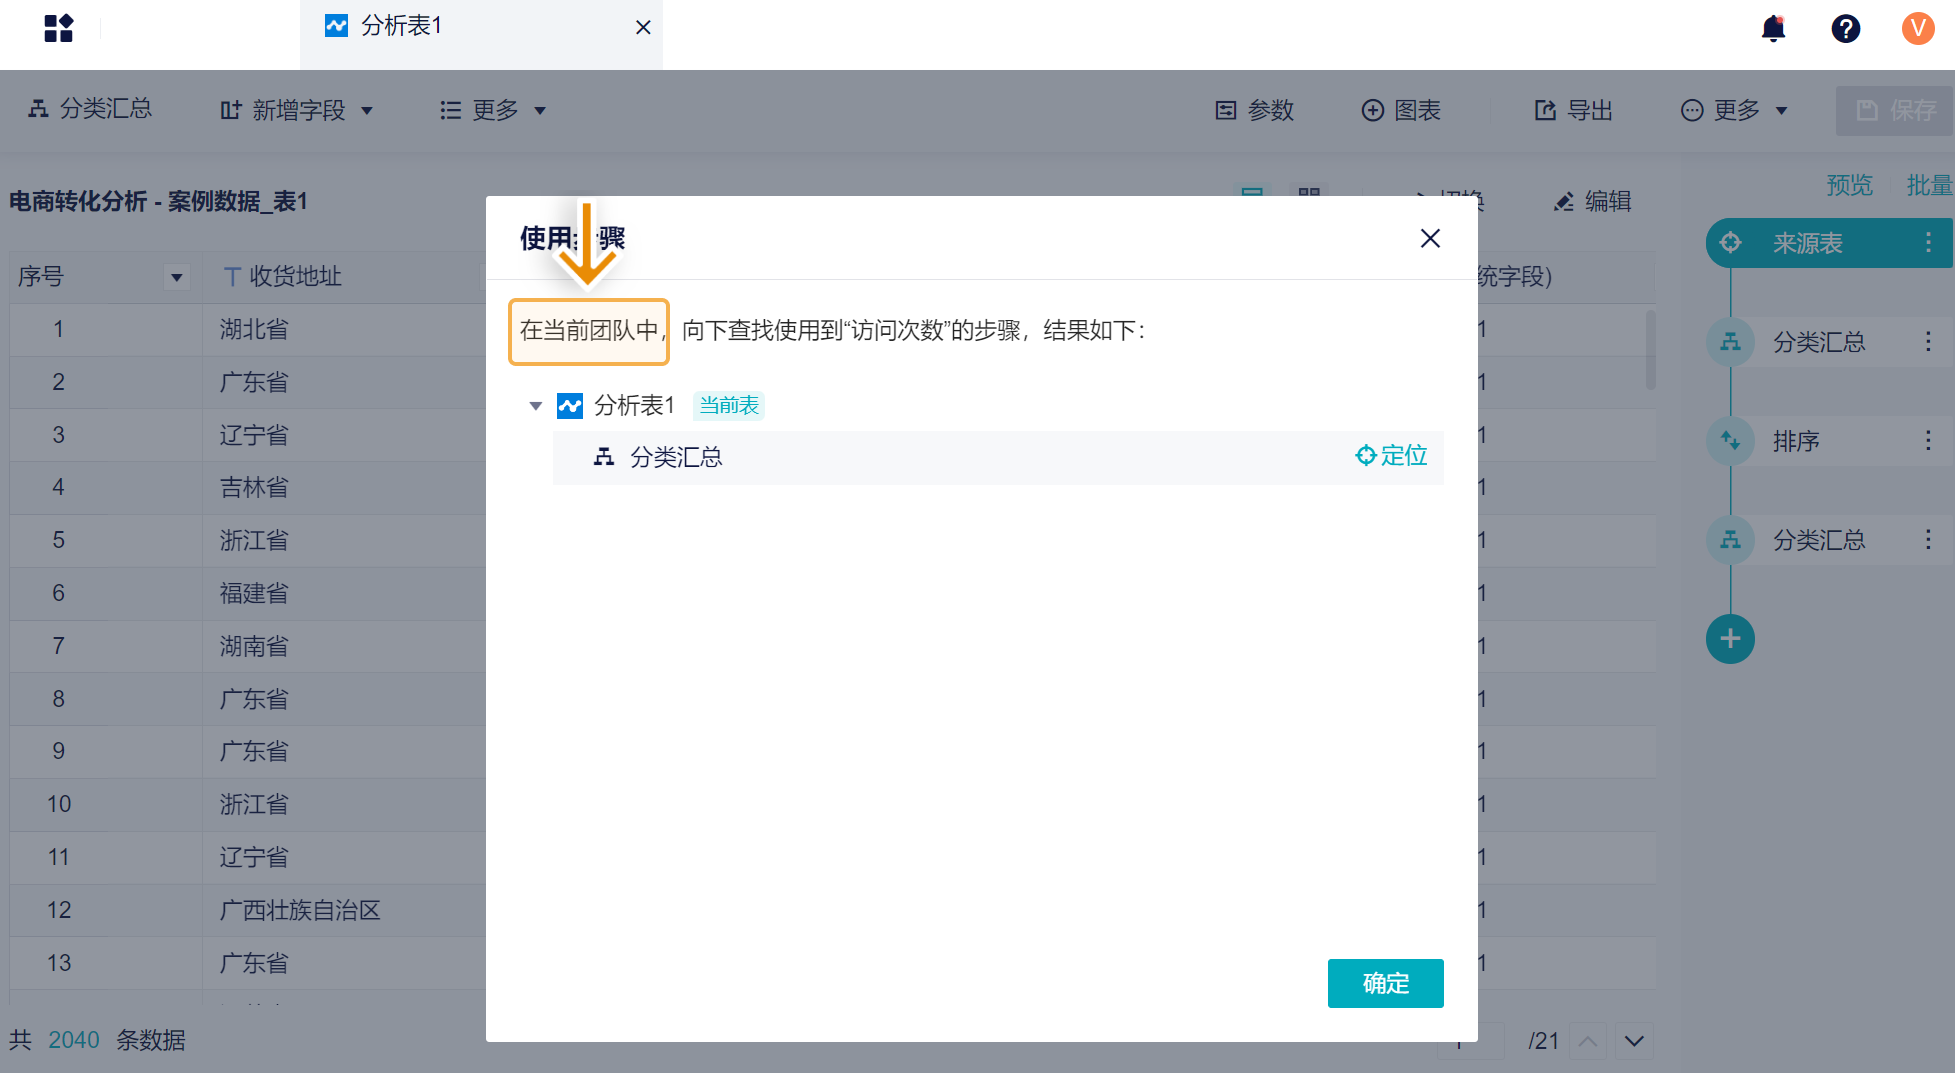Click the 编辑 edit button
This screenshot has height=1073, width=1955.
point(1592,201)
